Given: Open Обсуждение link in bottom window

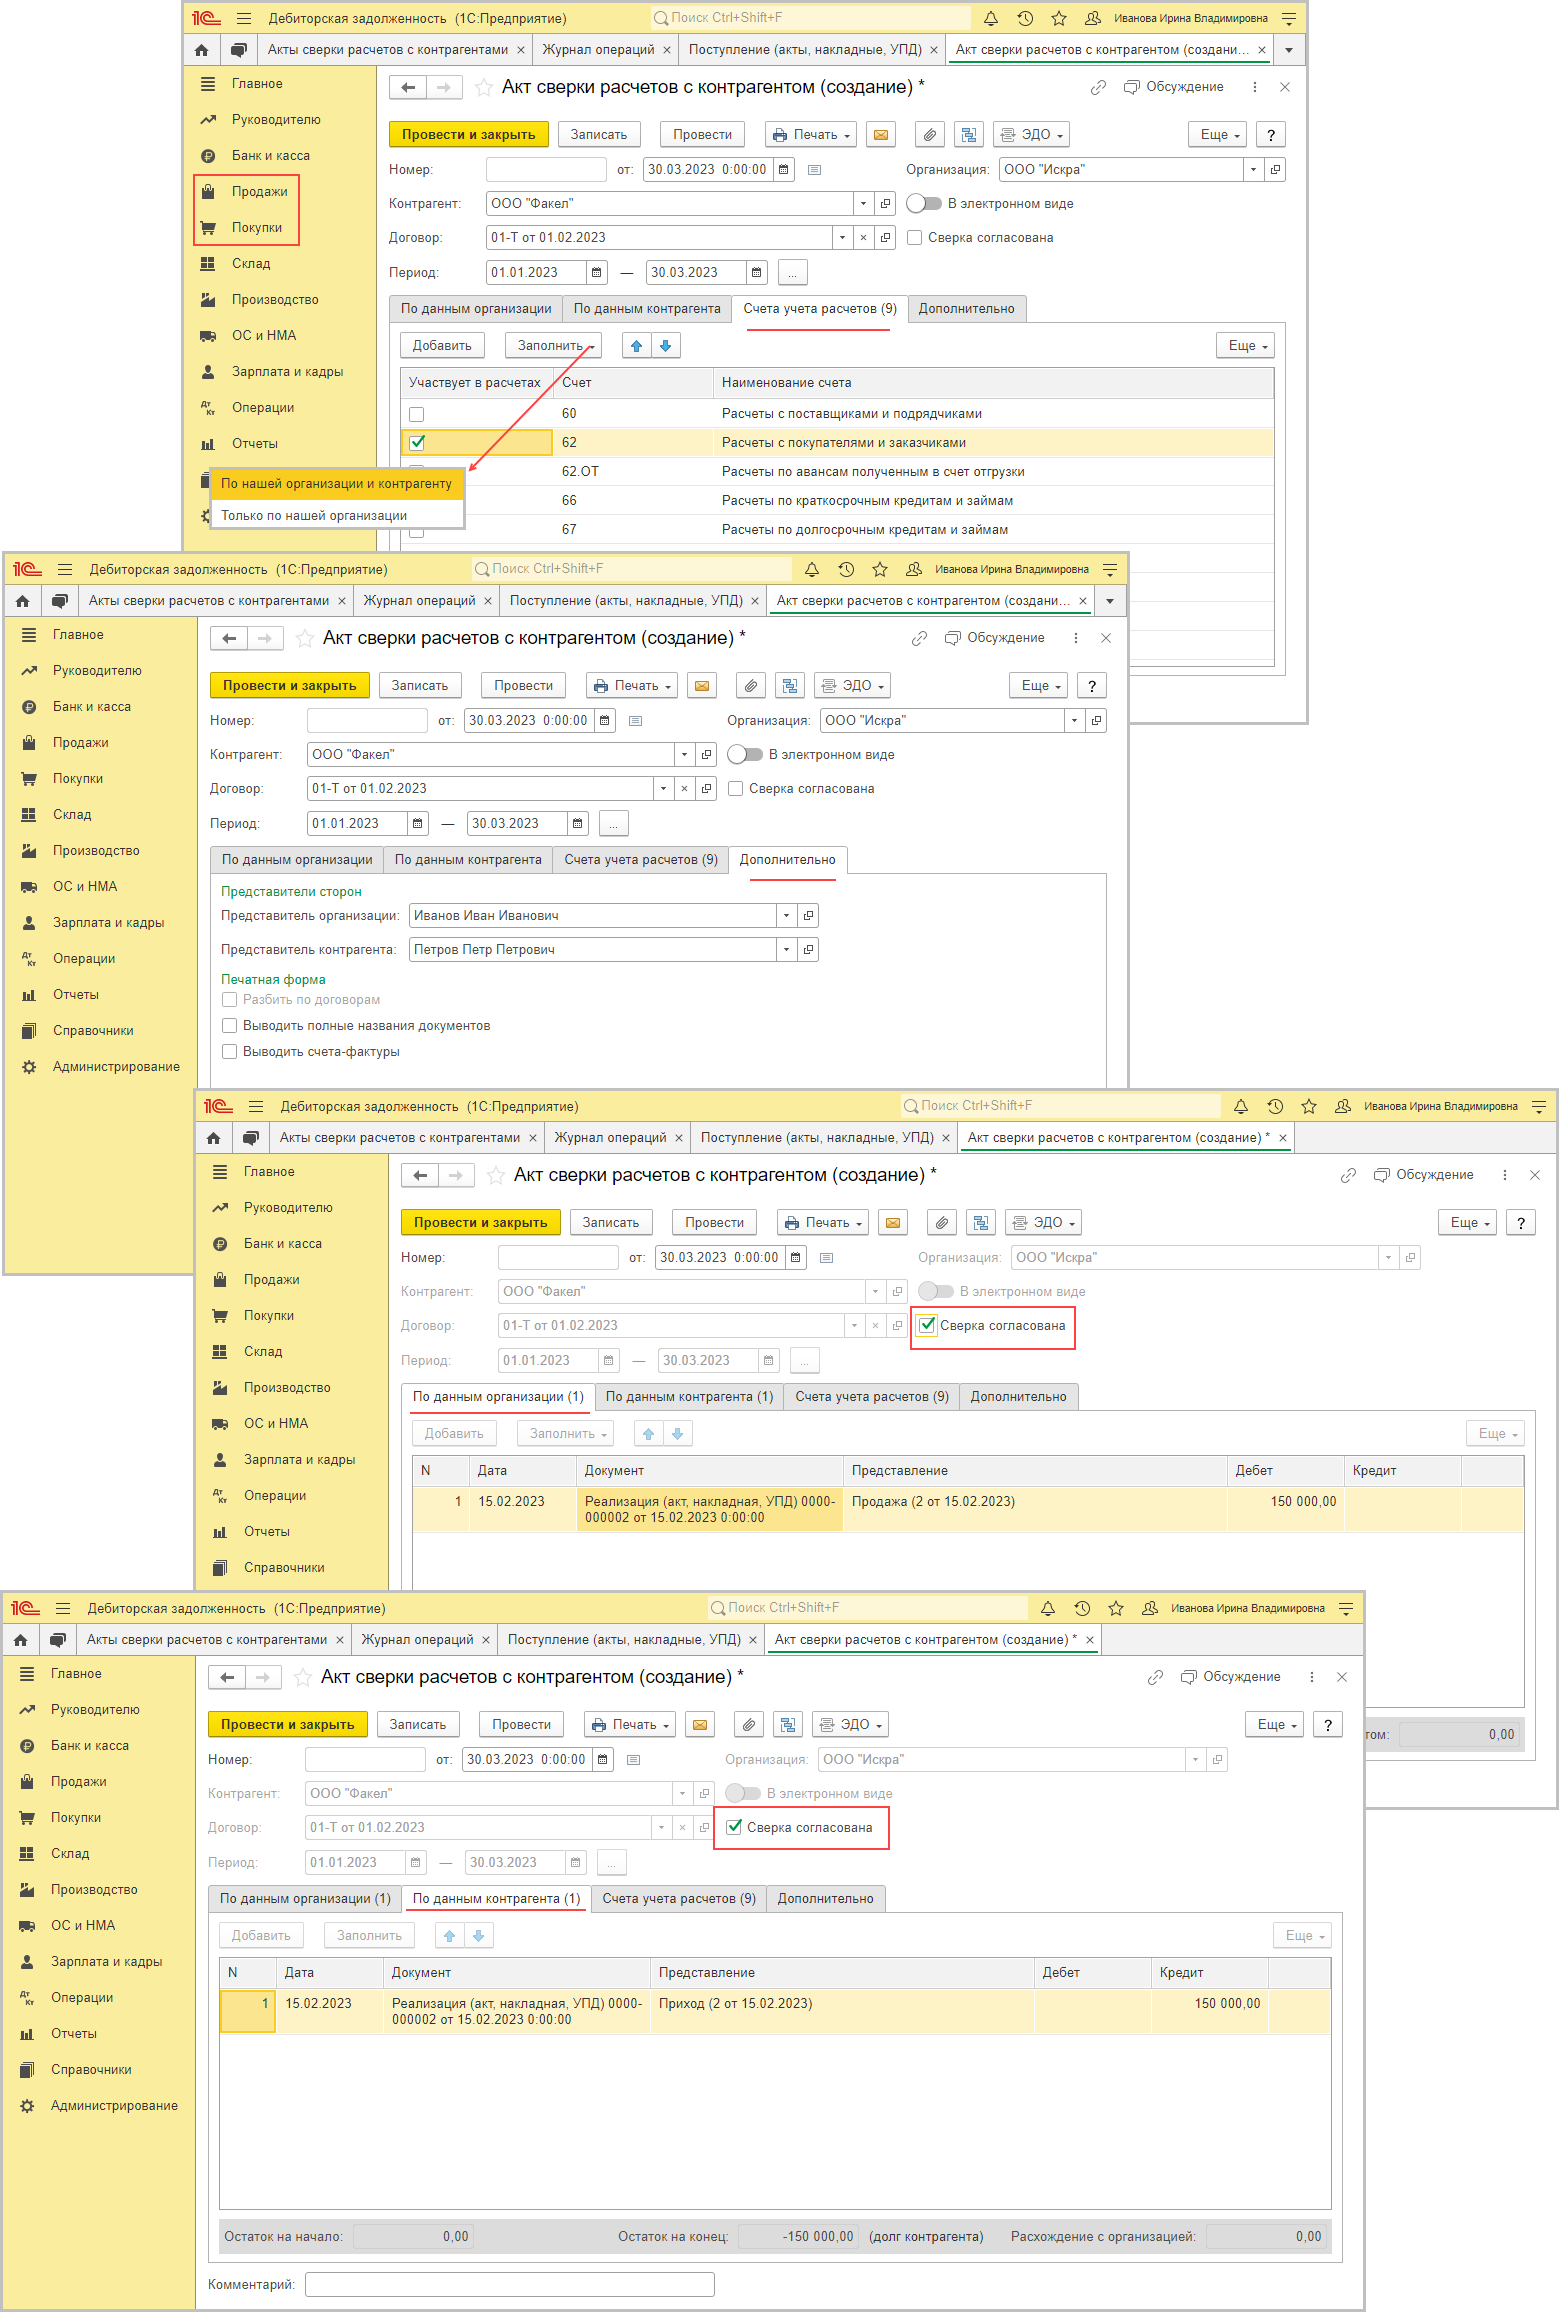Looking at the screenshot, I should (x=1231, y=1677).
